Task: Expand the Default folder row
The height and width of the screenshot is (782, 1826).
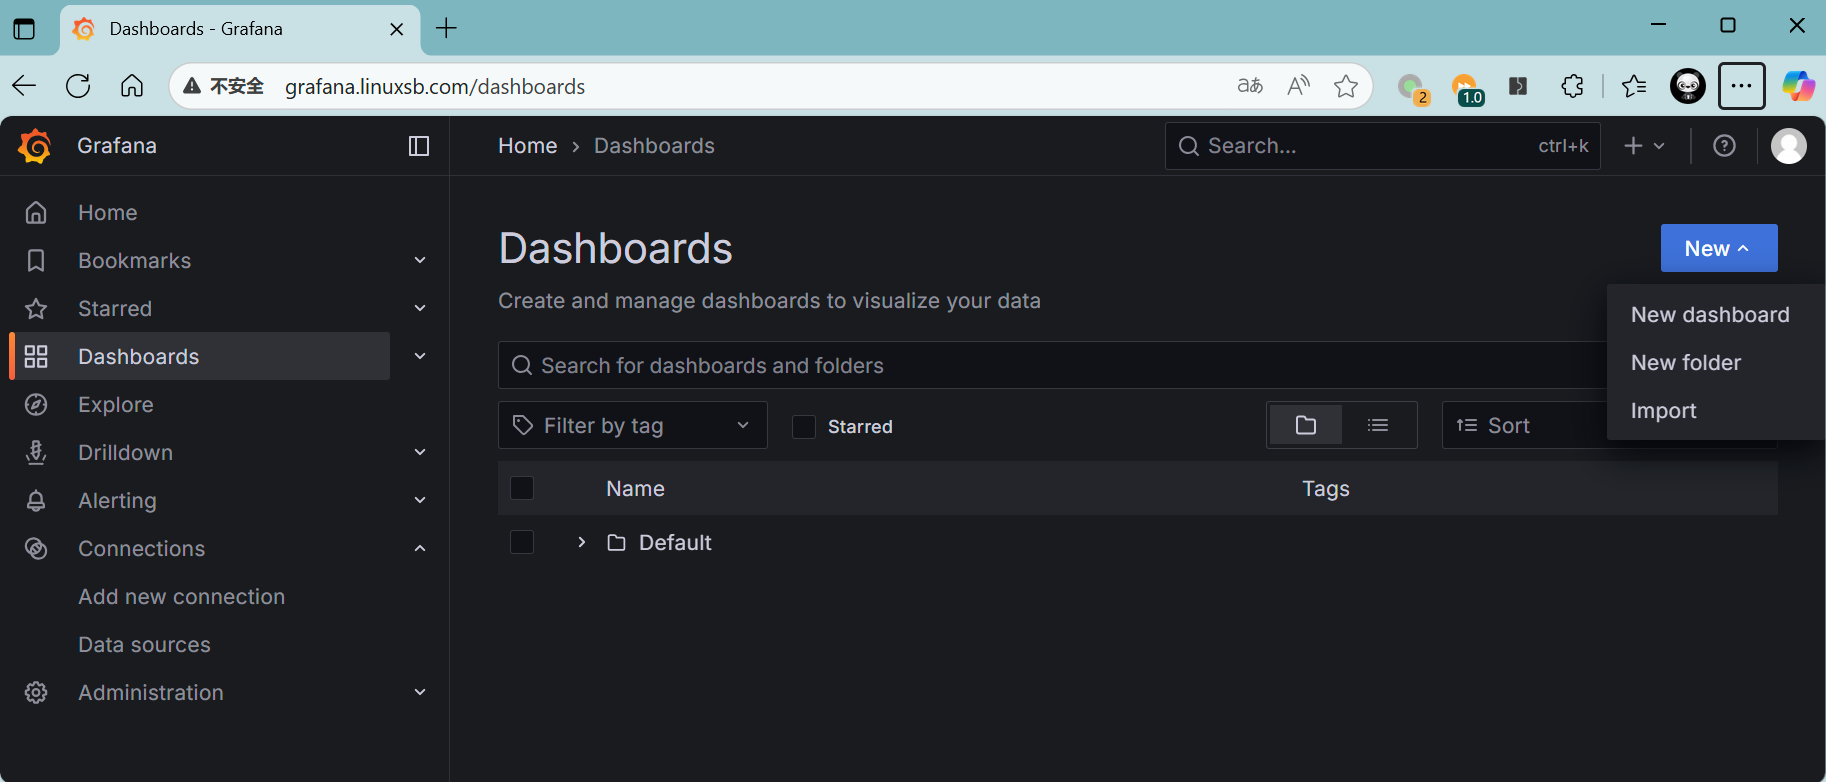Action: [582, 542]
